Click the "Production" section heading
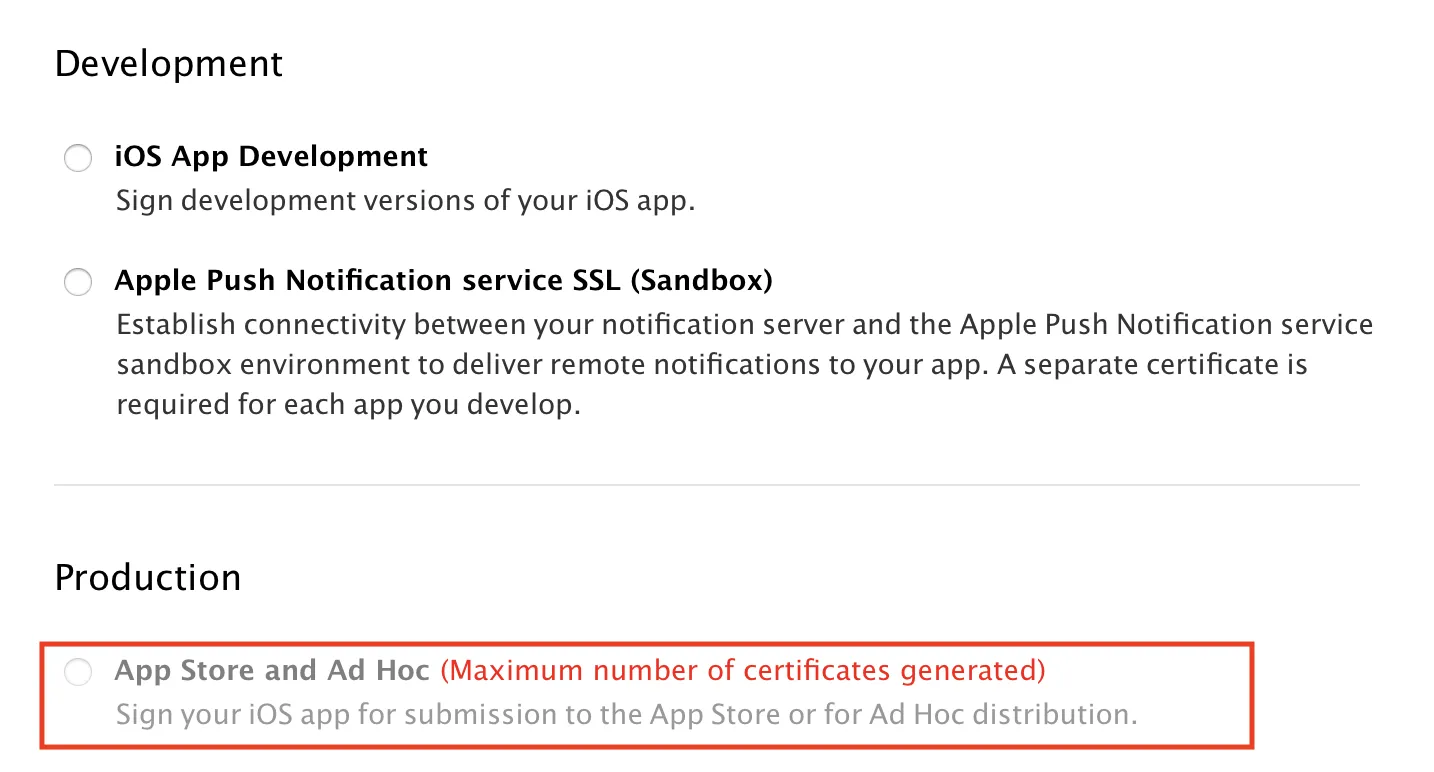Screen dimensions: 1434x772 148,578
